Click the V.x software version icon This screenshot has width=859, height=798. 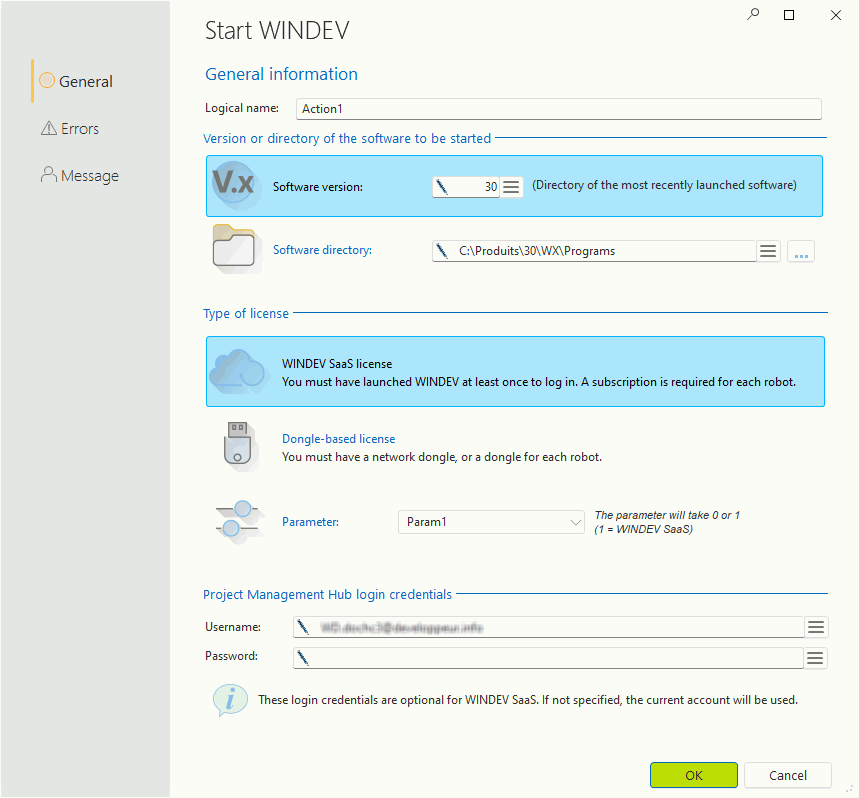point(234,185)
